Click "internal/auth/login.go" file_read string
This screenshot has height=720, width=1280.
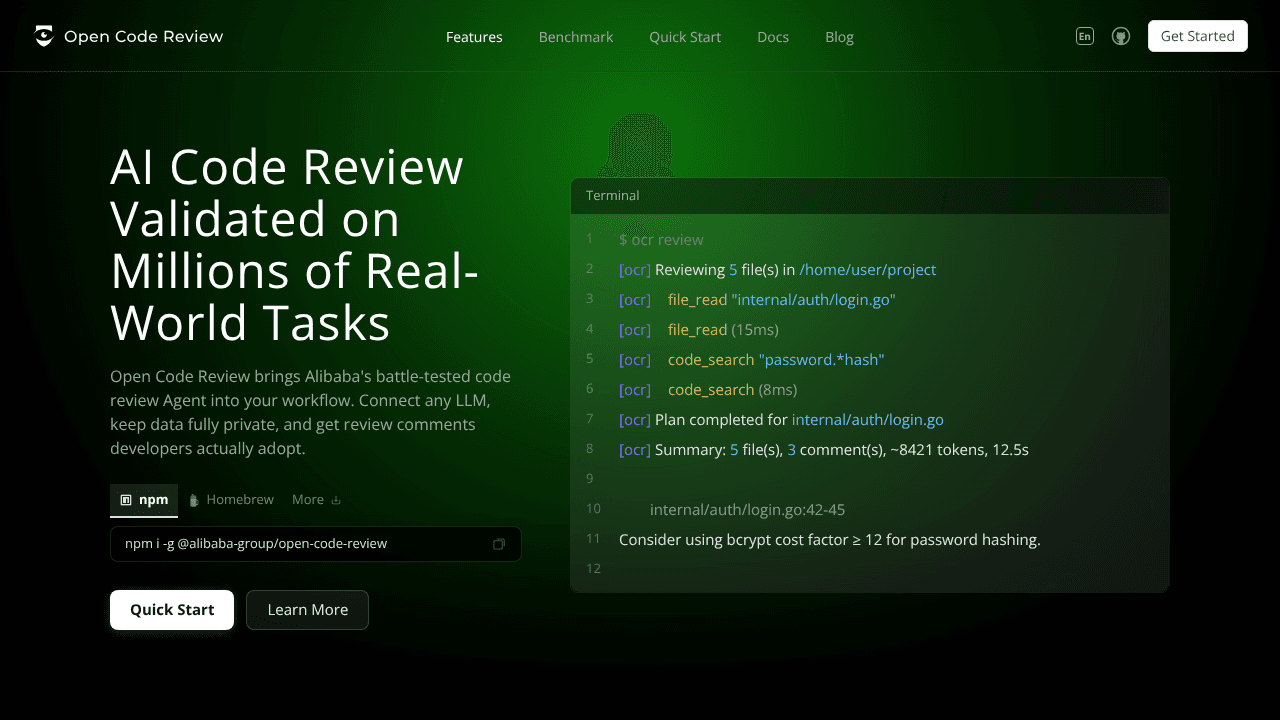click(x=813, y=300)
